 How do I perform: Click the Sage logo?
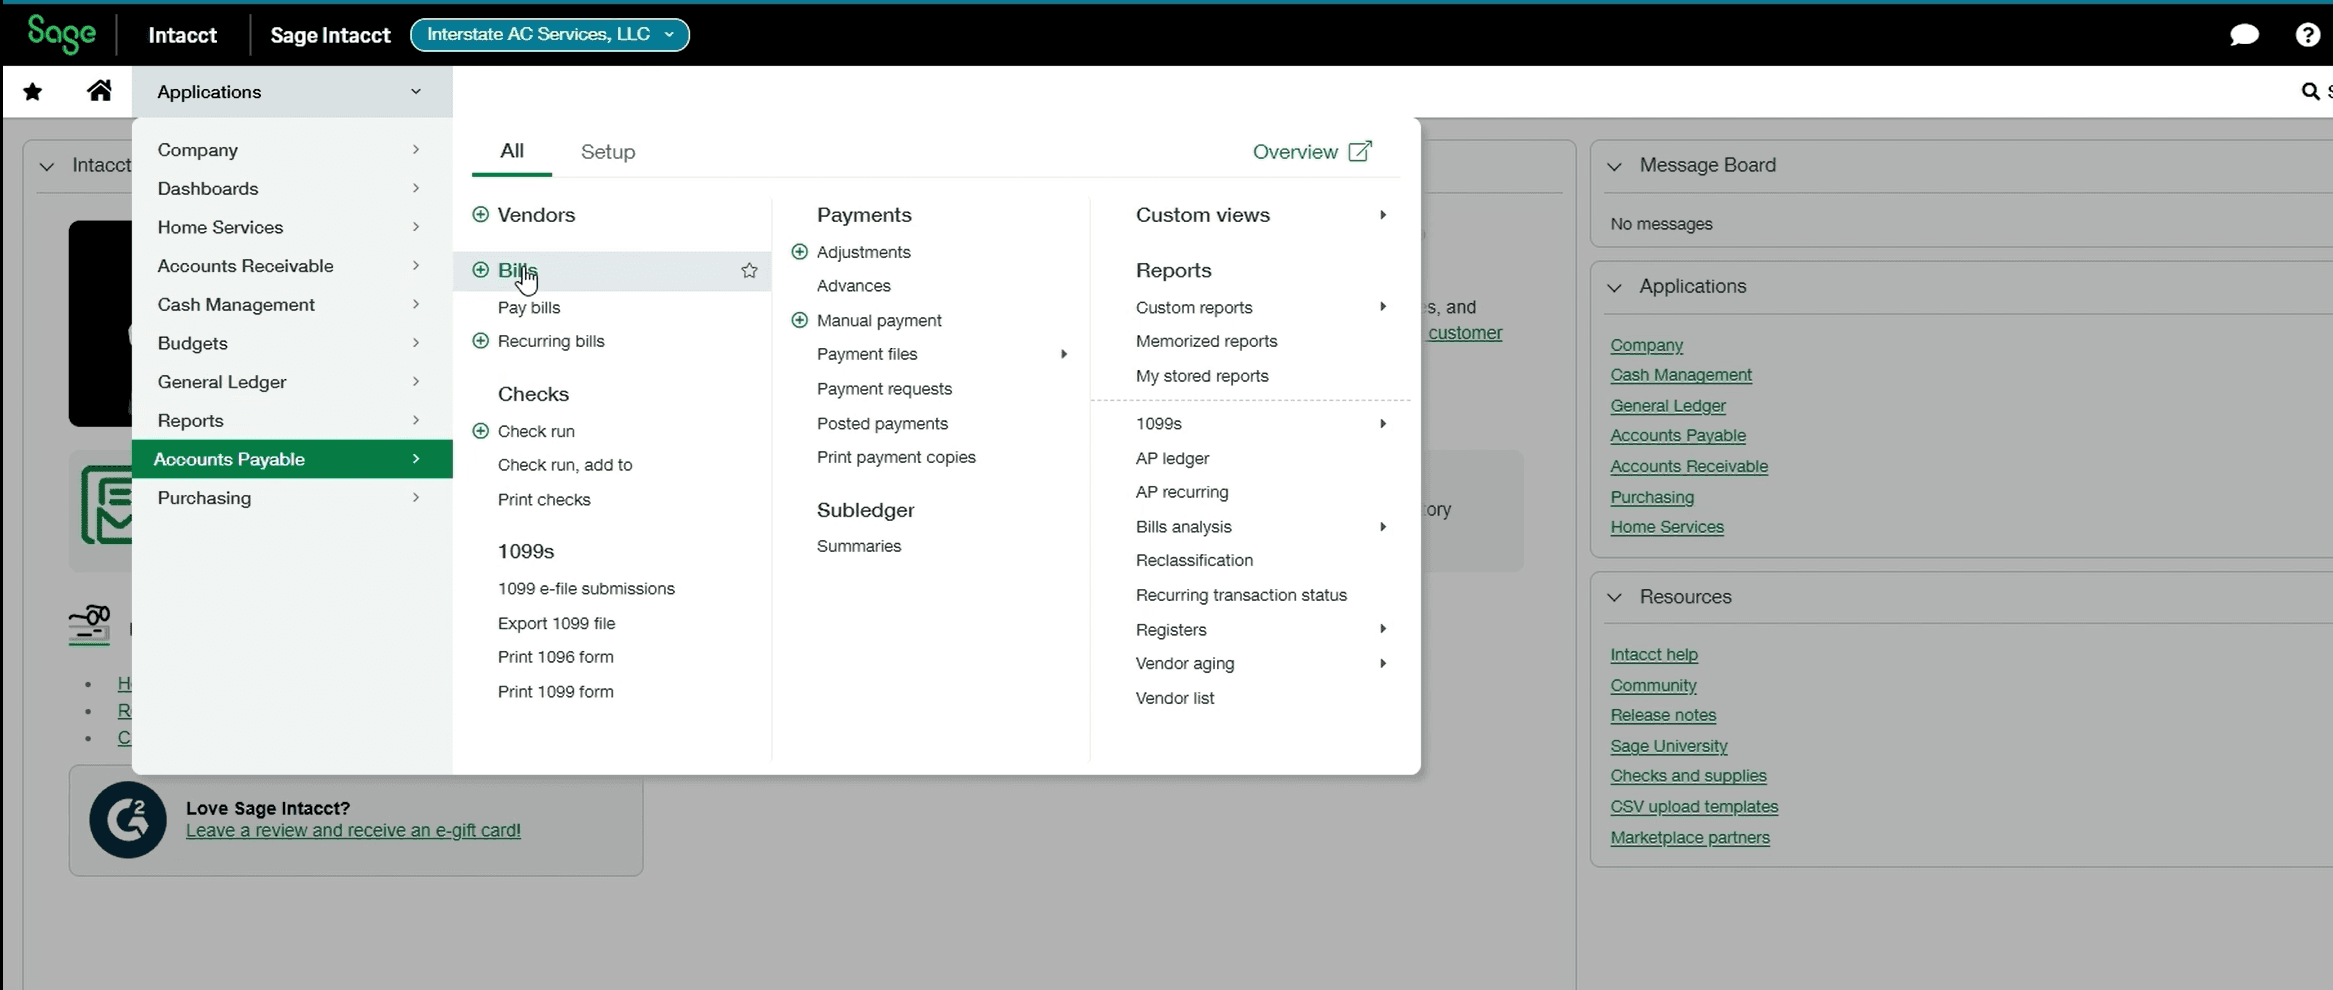61,34
